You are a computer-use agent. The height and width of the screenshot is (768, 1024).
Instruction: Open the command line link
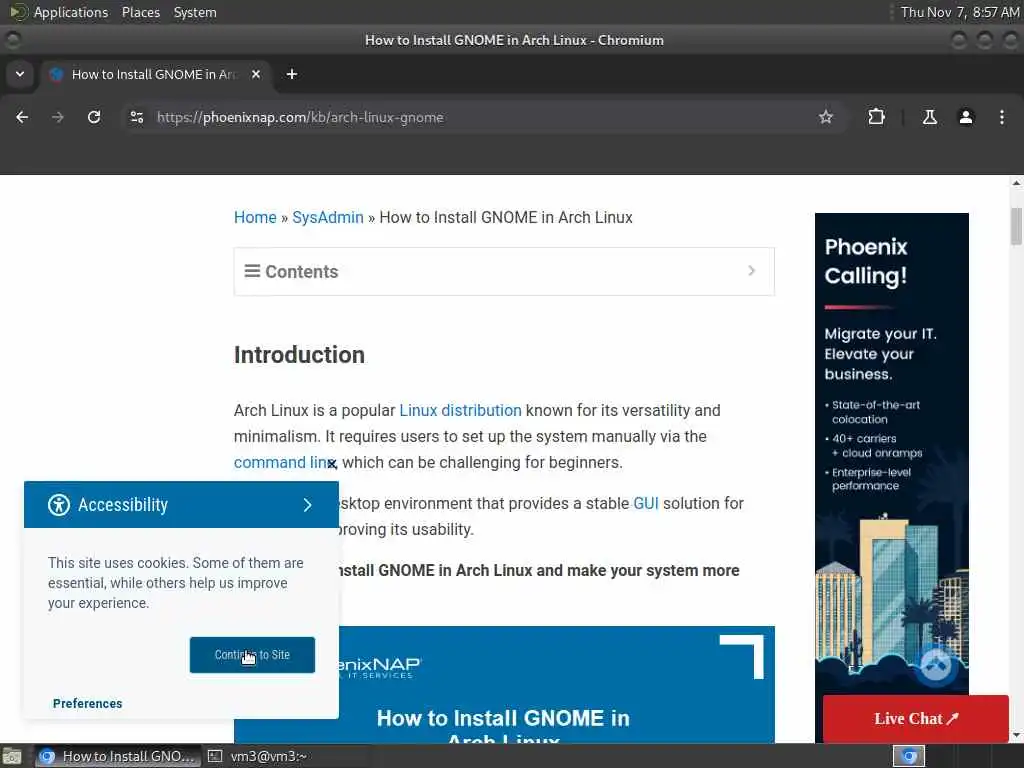coord(285,462)
